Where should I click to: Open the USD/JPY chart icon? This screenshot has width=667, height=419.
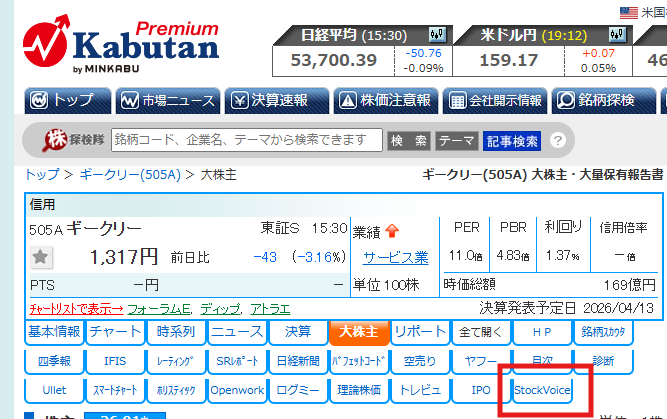618,34
